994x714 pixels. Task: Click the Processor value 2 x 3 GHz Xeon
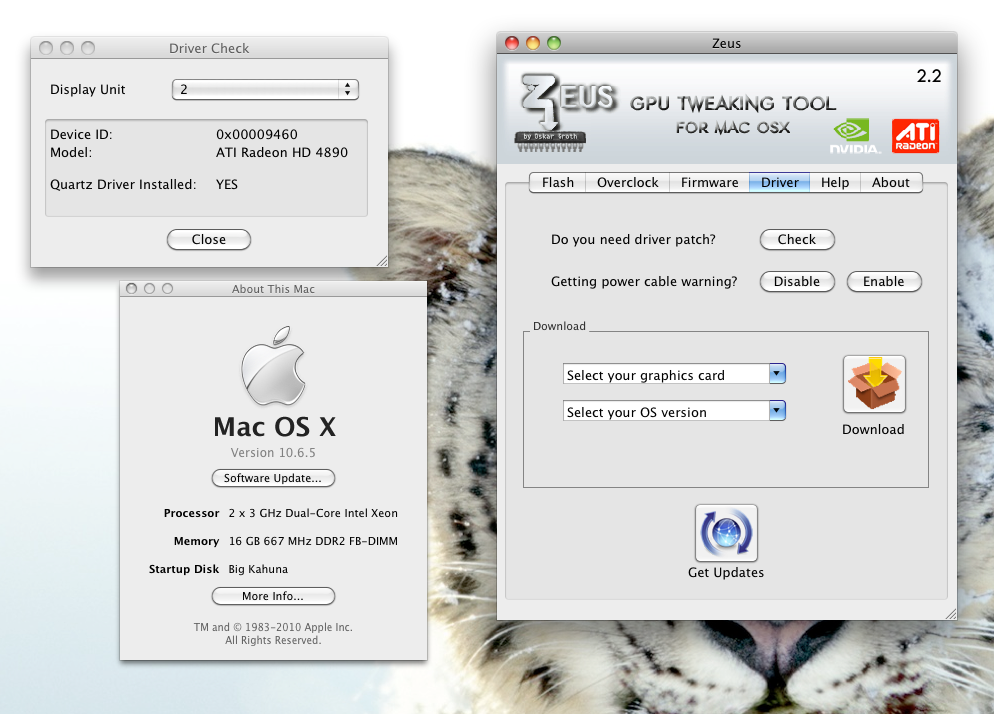pyautogui.click(x=313, y=513)
